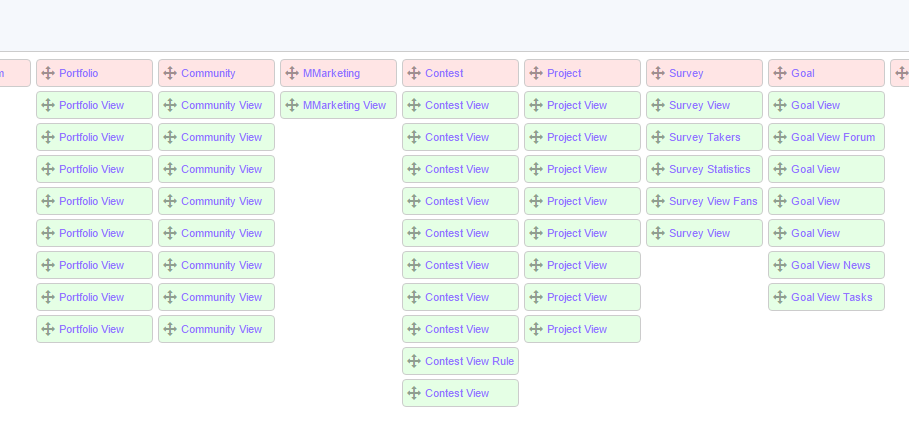This screenshot has height=424, width=909.
Task: Click the drag icon on Goal View Forum
Action: [780, 137]
